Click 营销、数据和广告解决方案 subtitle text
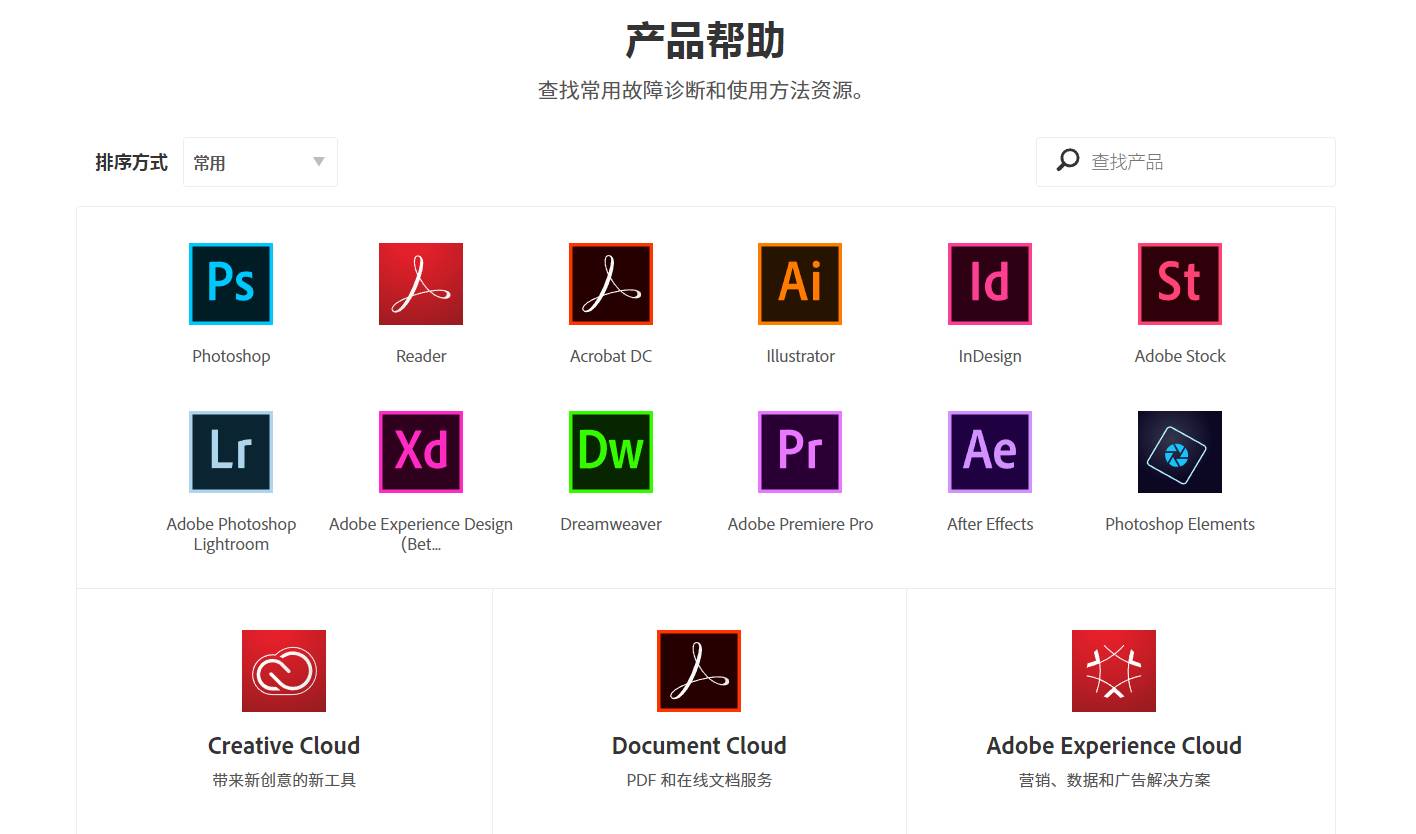 1114,780
